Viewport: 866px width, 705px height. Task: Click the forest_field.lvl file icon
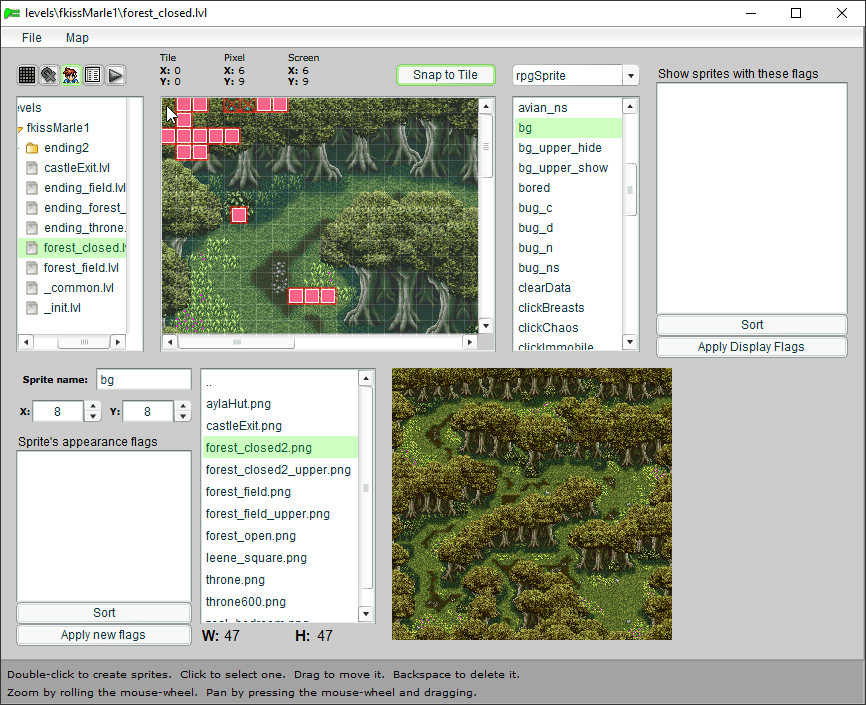[x=31, y=268]
